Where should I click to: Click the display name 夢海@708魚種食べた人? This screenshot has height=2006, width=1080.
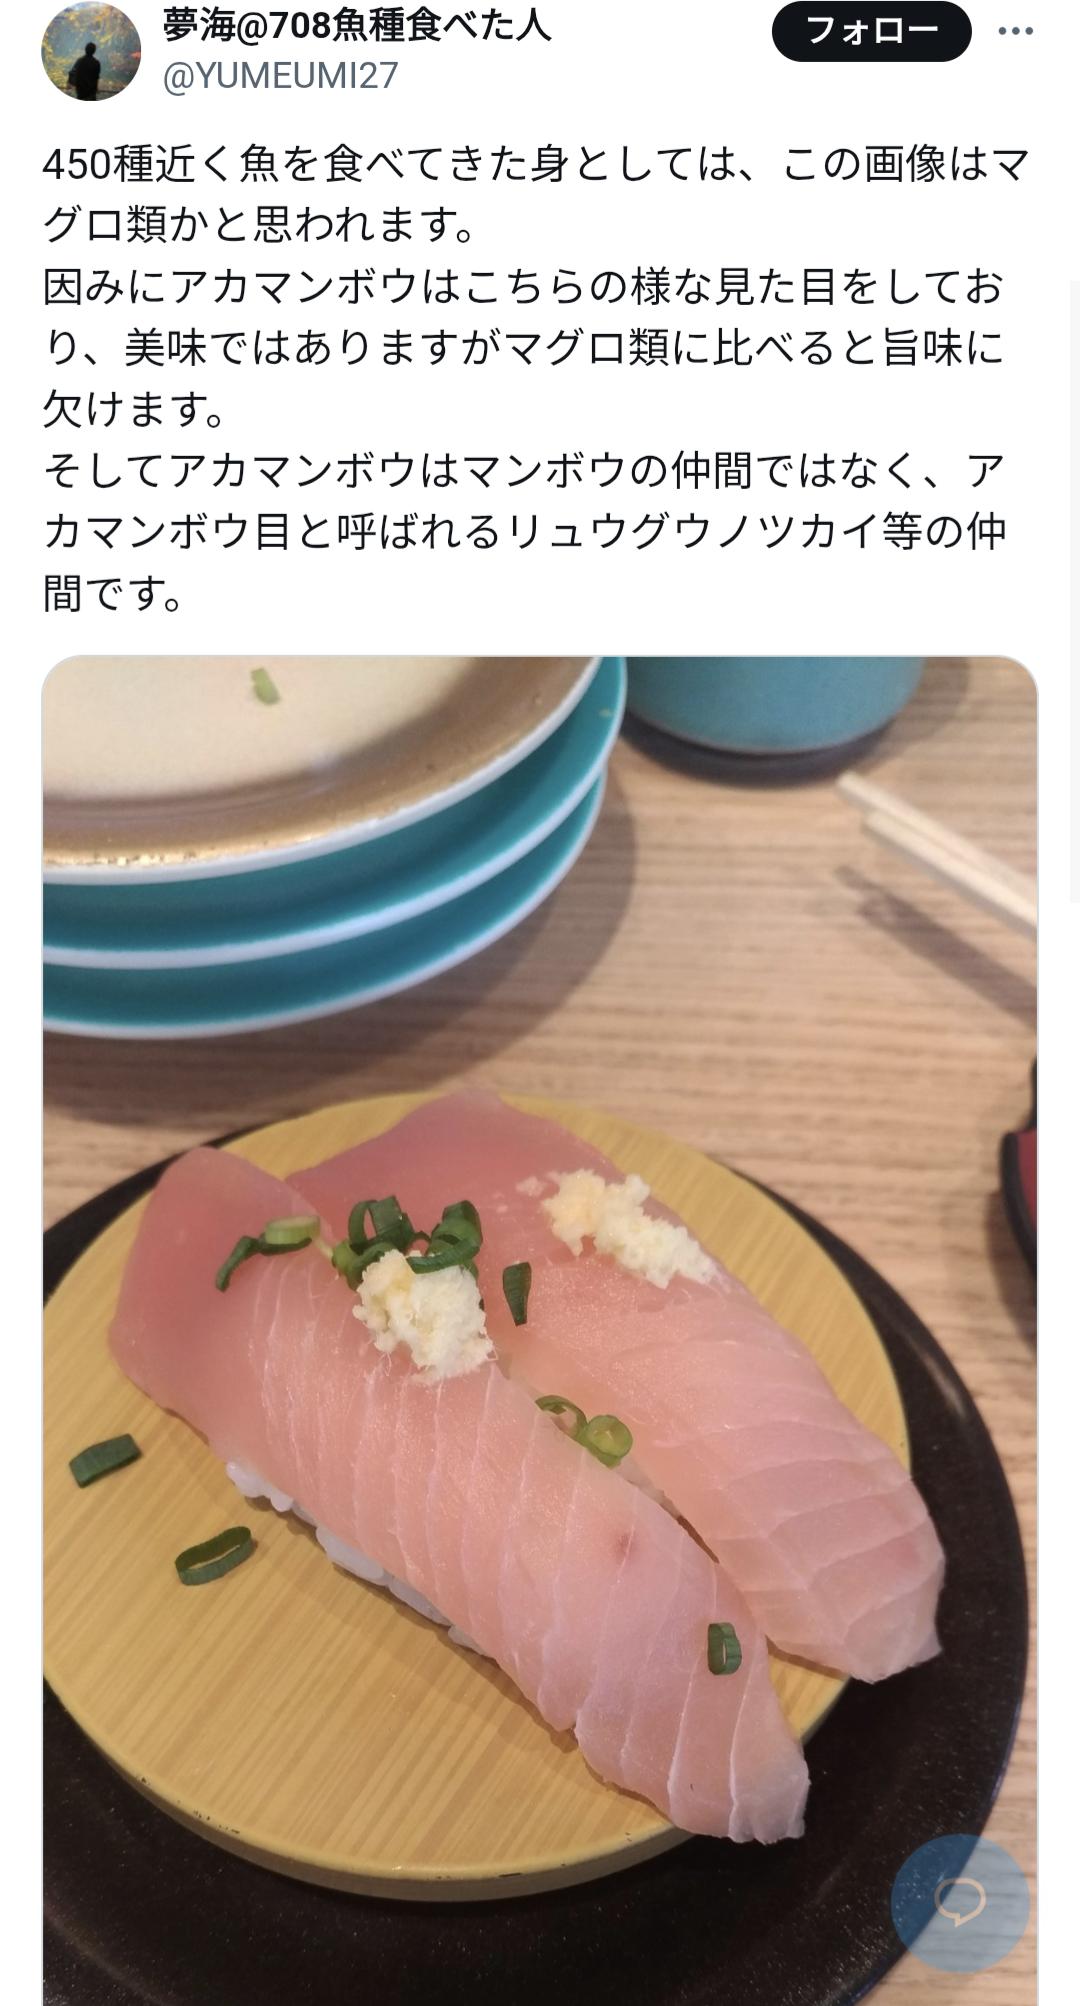tap(356, 24)
